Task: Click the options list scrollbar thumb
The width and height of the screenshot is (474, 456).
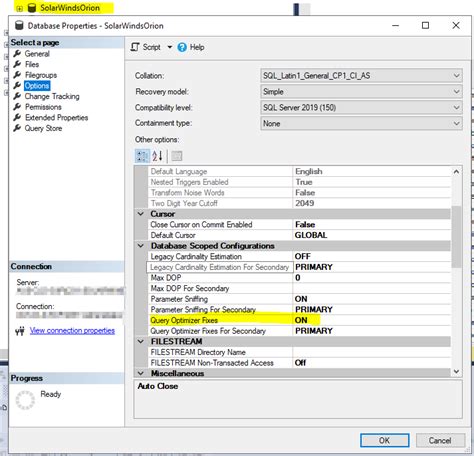Action: [456, 237]
